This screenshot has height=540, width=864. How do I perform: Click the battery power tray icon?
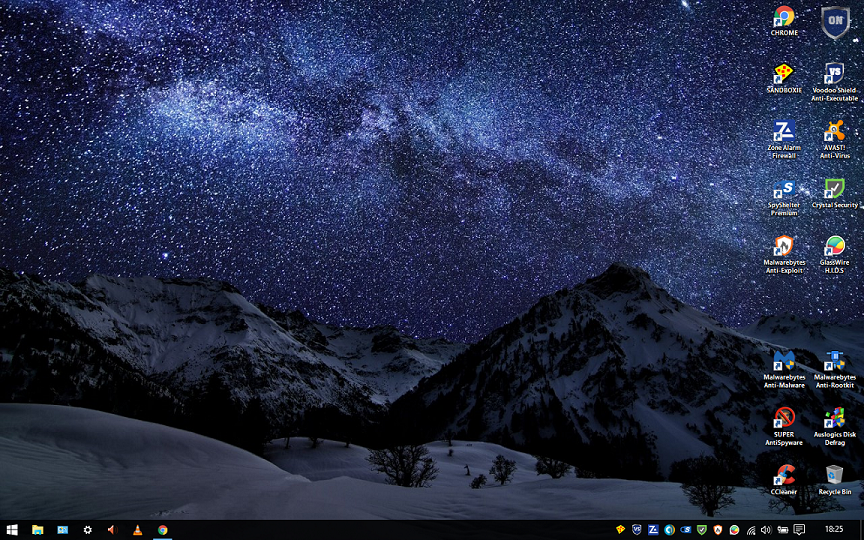pyautogui.click(x=782, y=530)
